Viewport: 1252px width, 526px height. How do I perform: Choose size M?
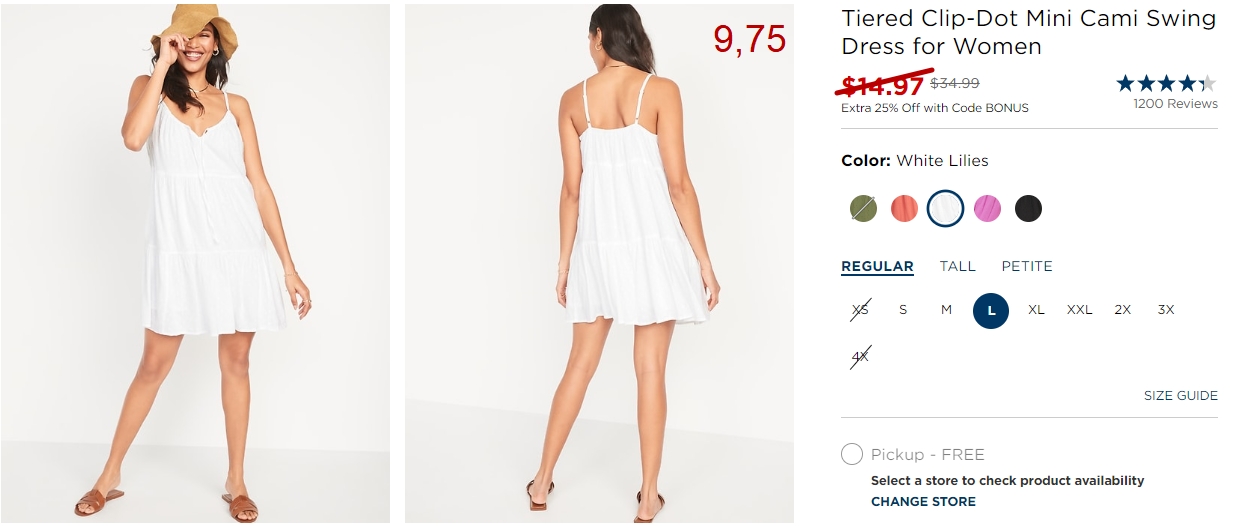coord(946,310)
